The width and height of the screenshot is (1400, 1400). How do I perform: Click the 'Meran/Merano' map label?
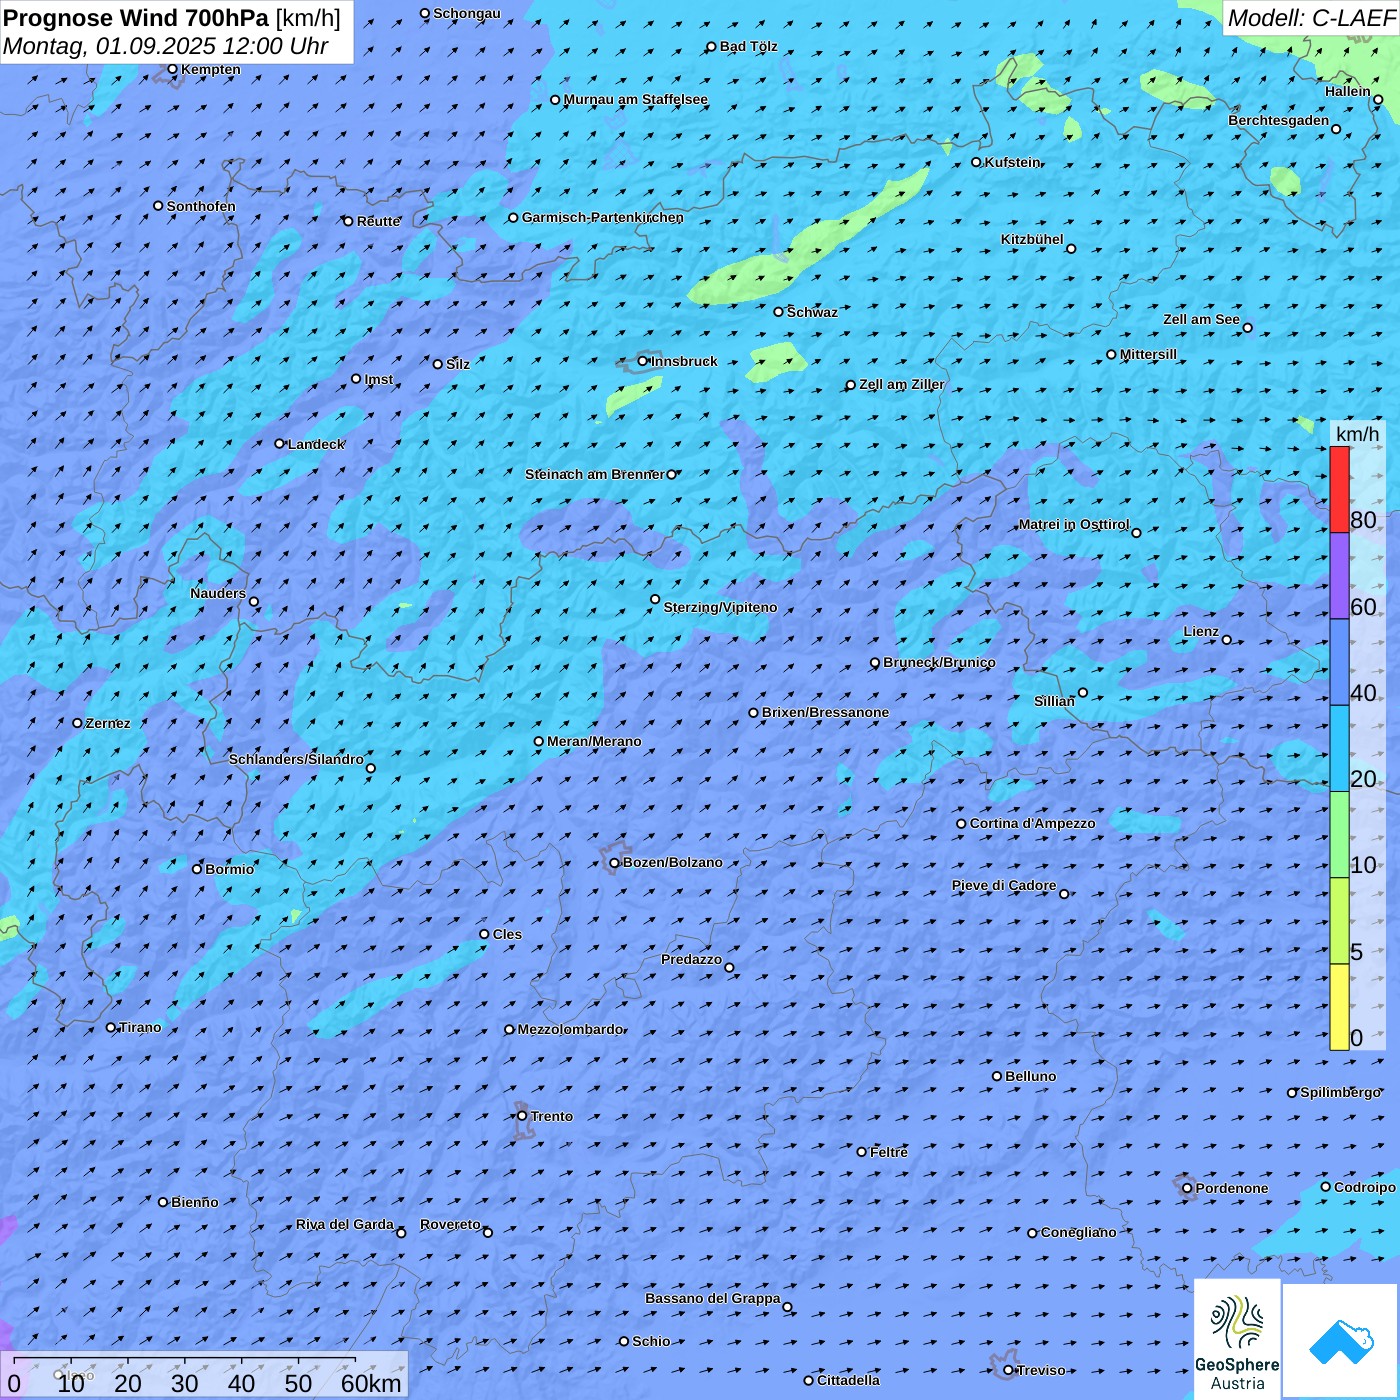point(594,741)
